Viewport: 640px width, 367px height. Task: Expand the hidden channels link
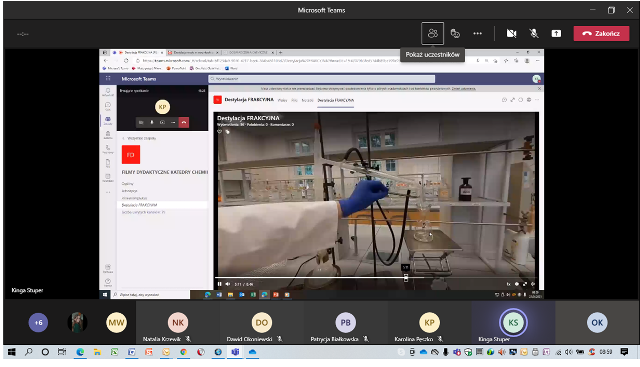coord(143,212)
